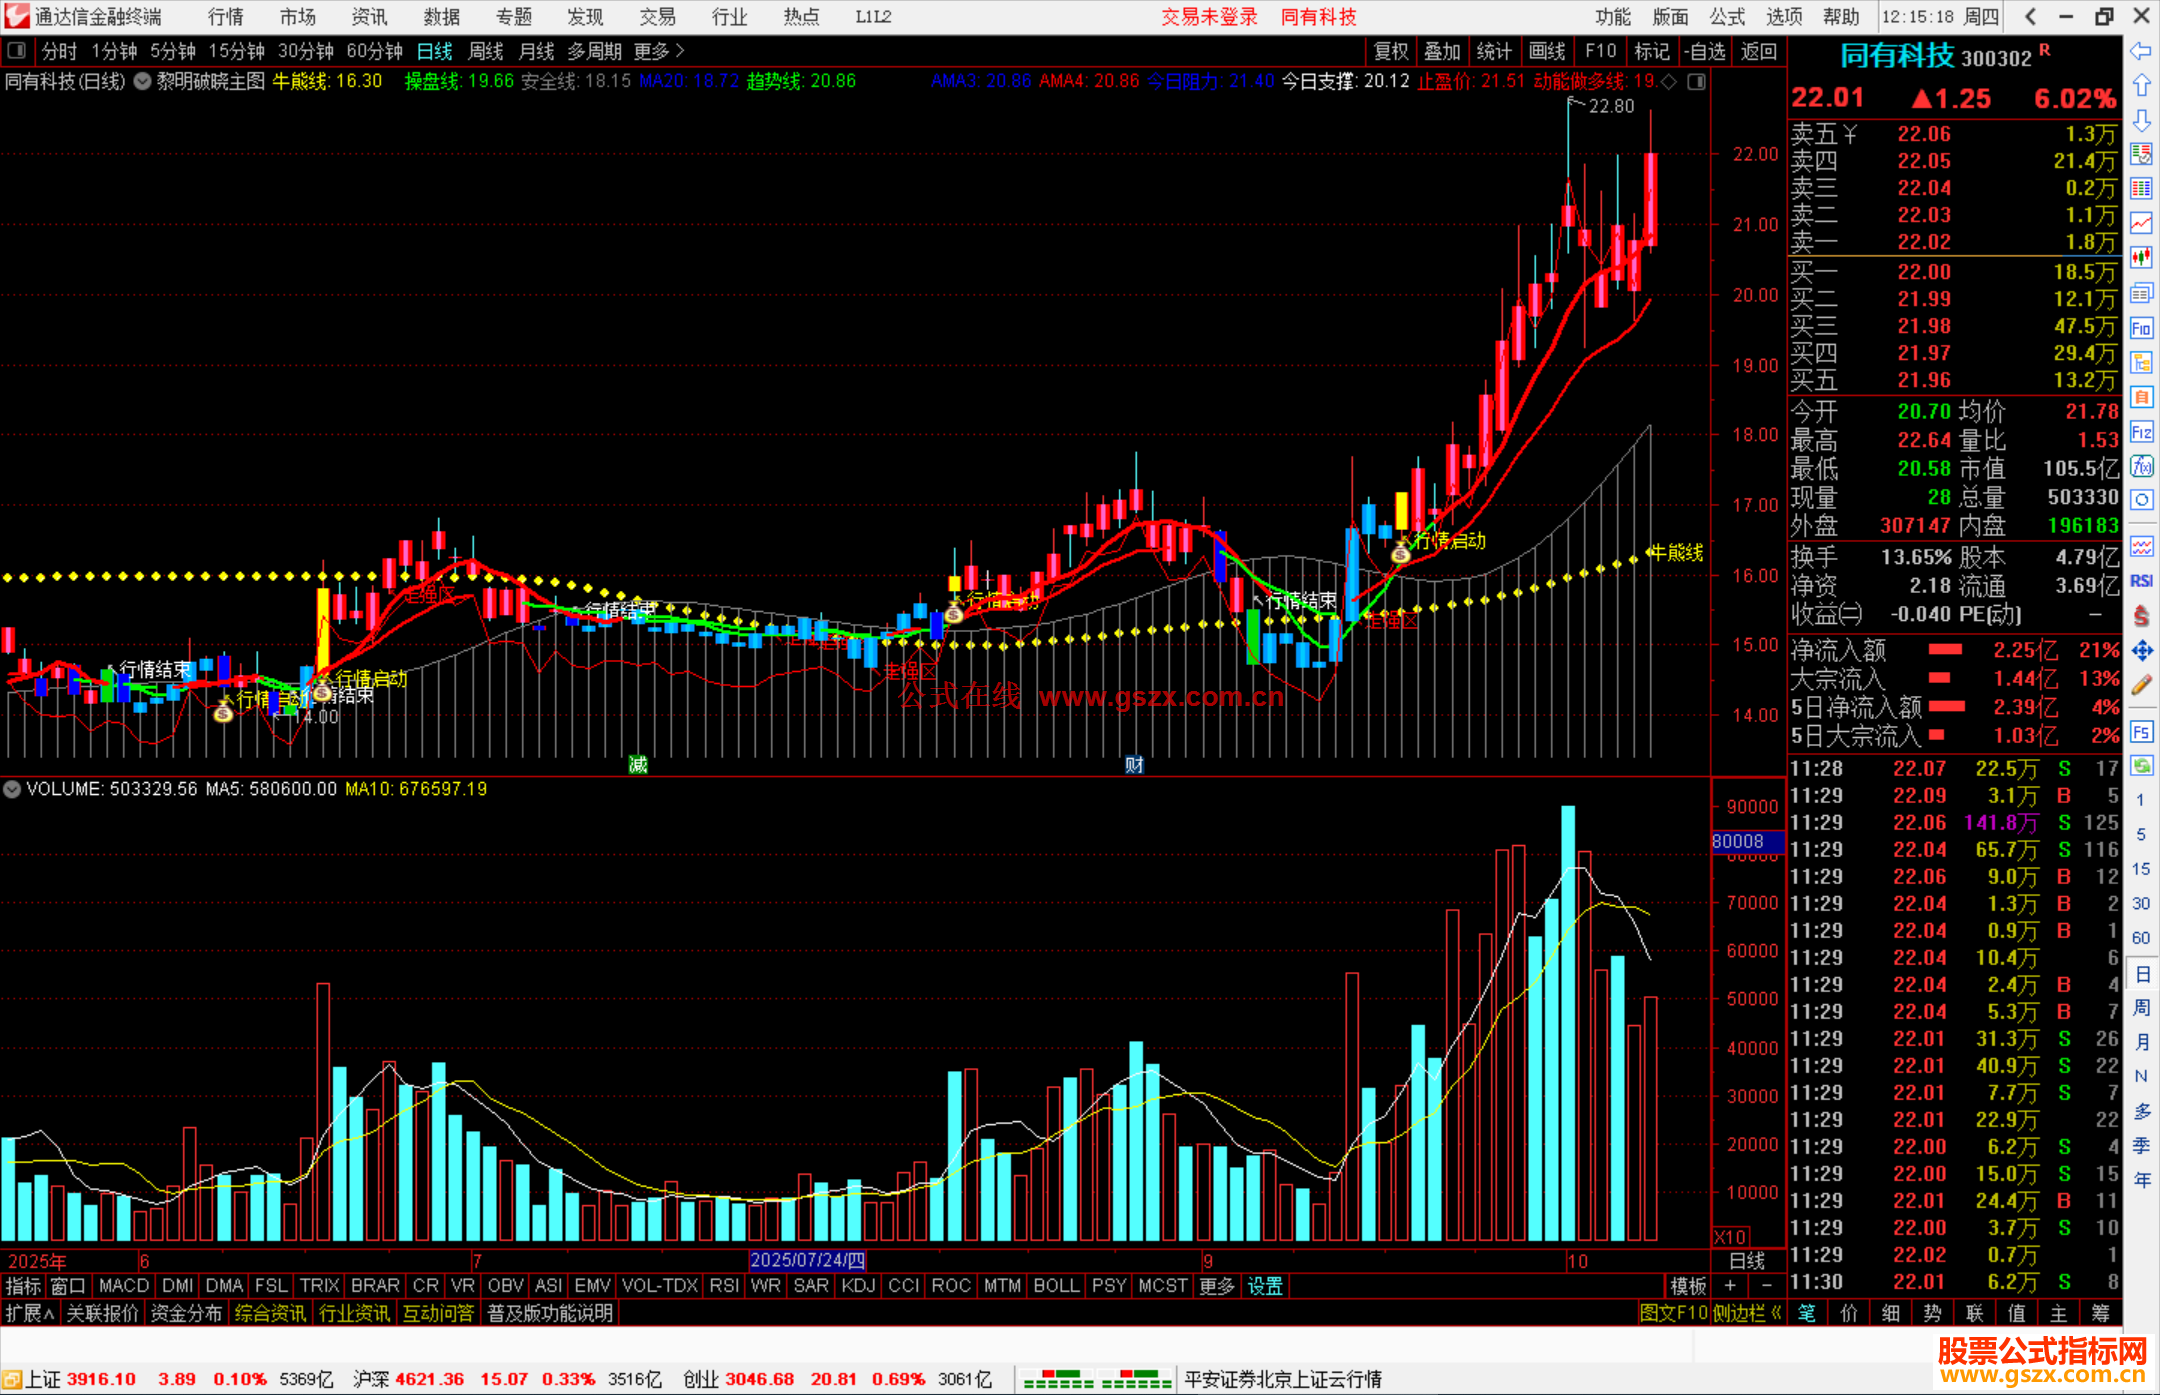Click the 设置 indicator settings link
The image size is (2160, 1395).
point(1264,1286)
